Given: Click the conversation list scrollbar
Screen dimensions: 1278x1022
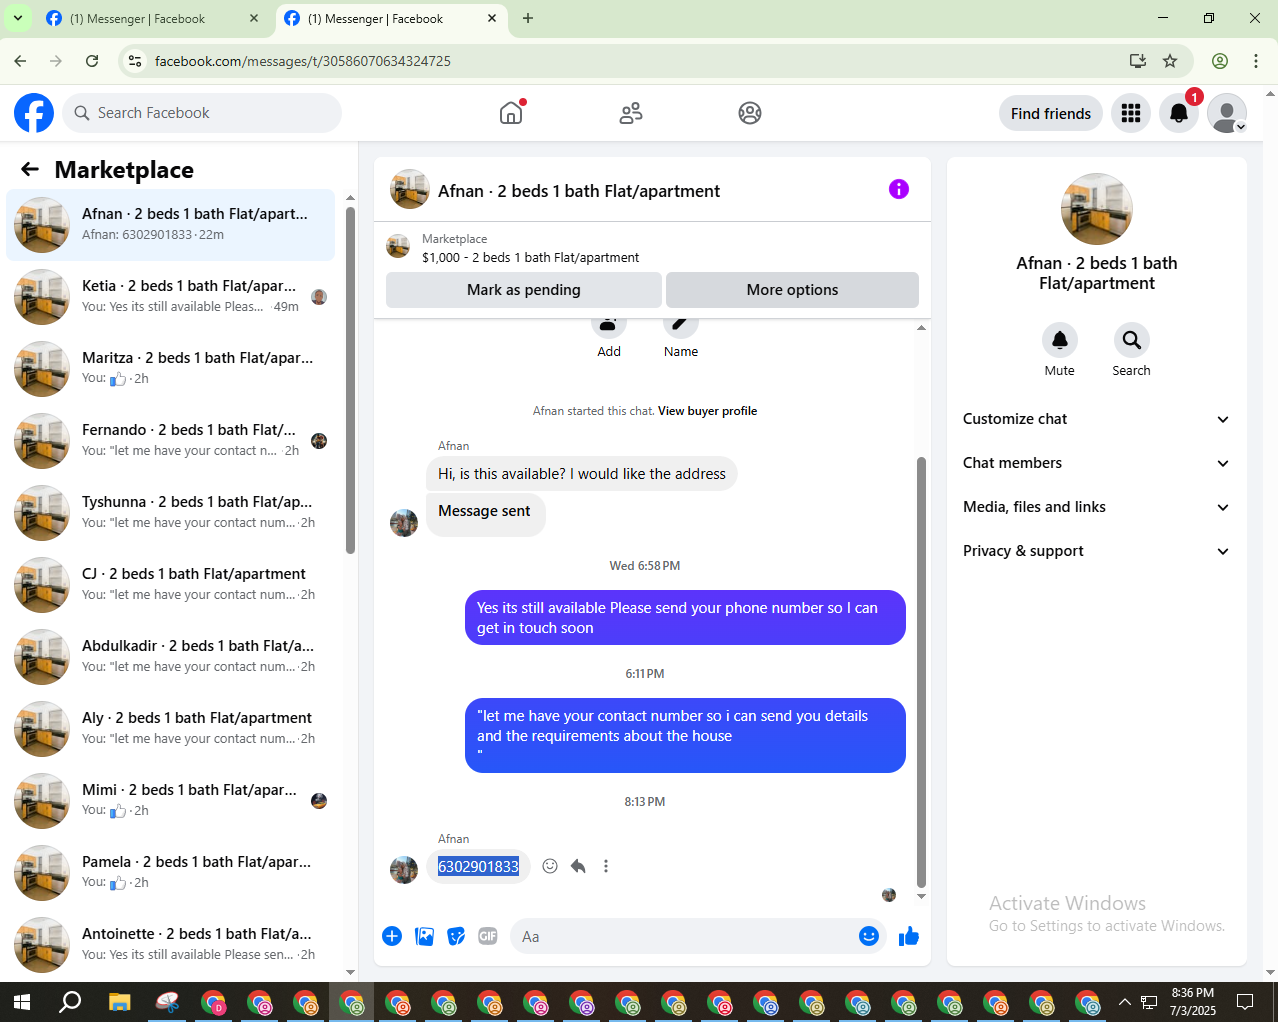Looking at the screenshot, I should coord(350,380).
